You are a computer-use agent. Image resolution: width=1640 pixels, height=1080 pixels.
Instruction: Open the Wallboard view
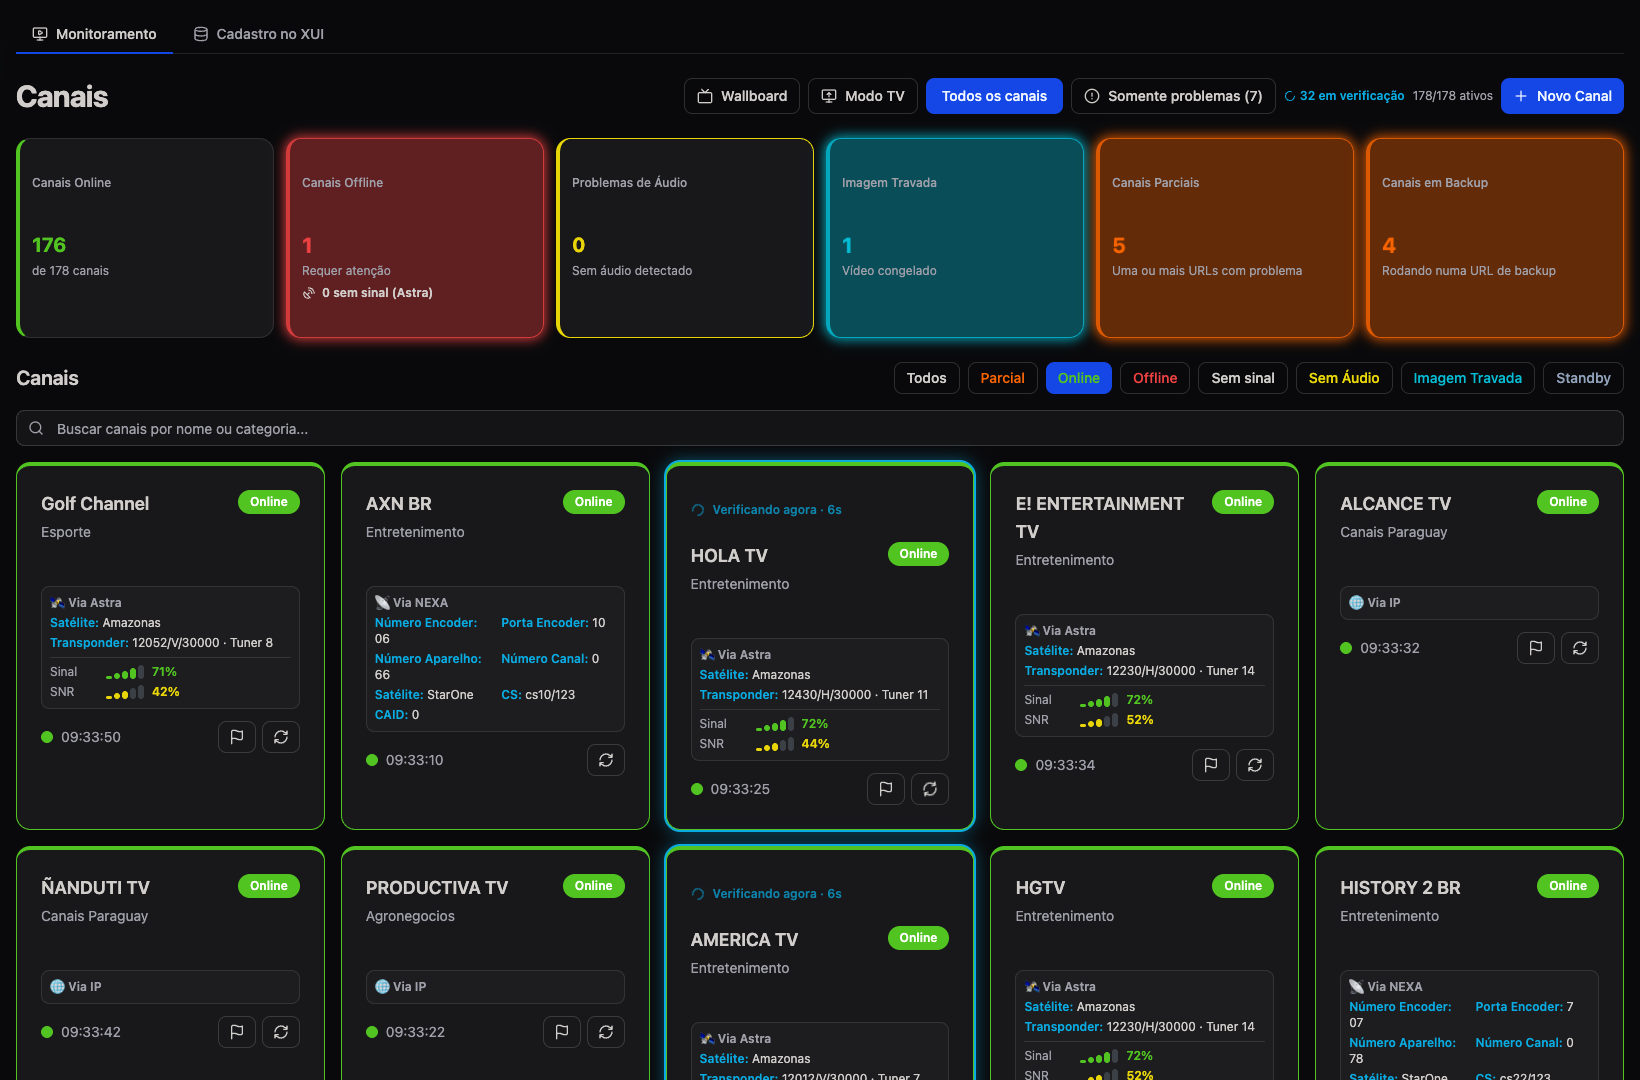(742, 96)
